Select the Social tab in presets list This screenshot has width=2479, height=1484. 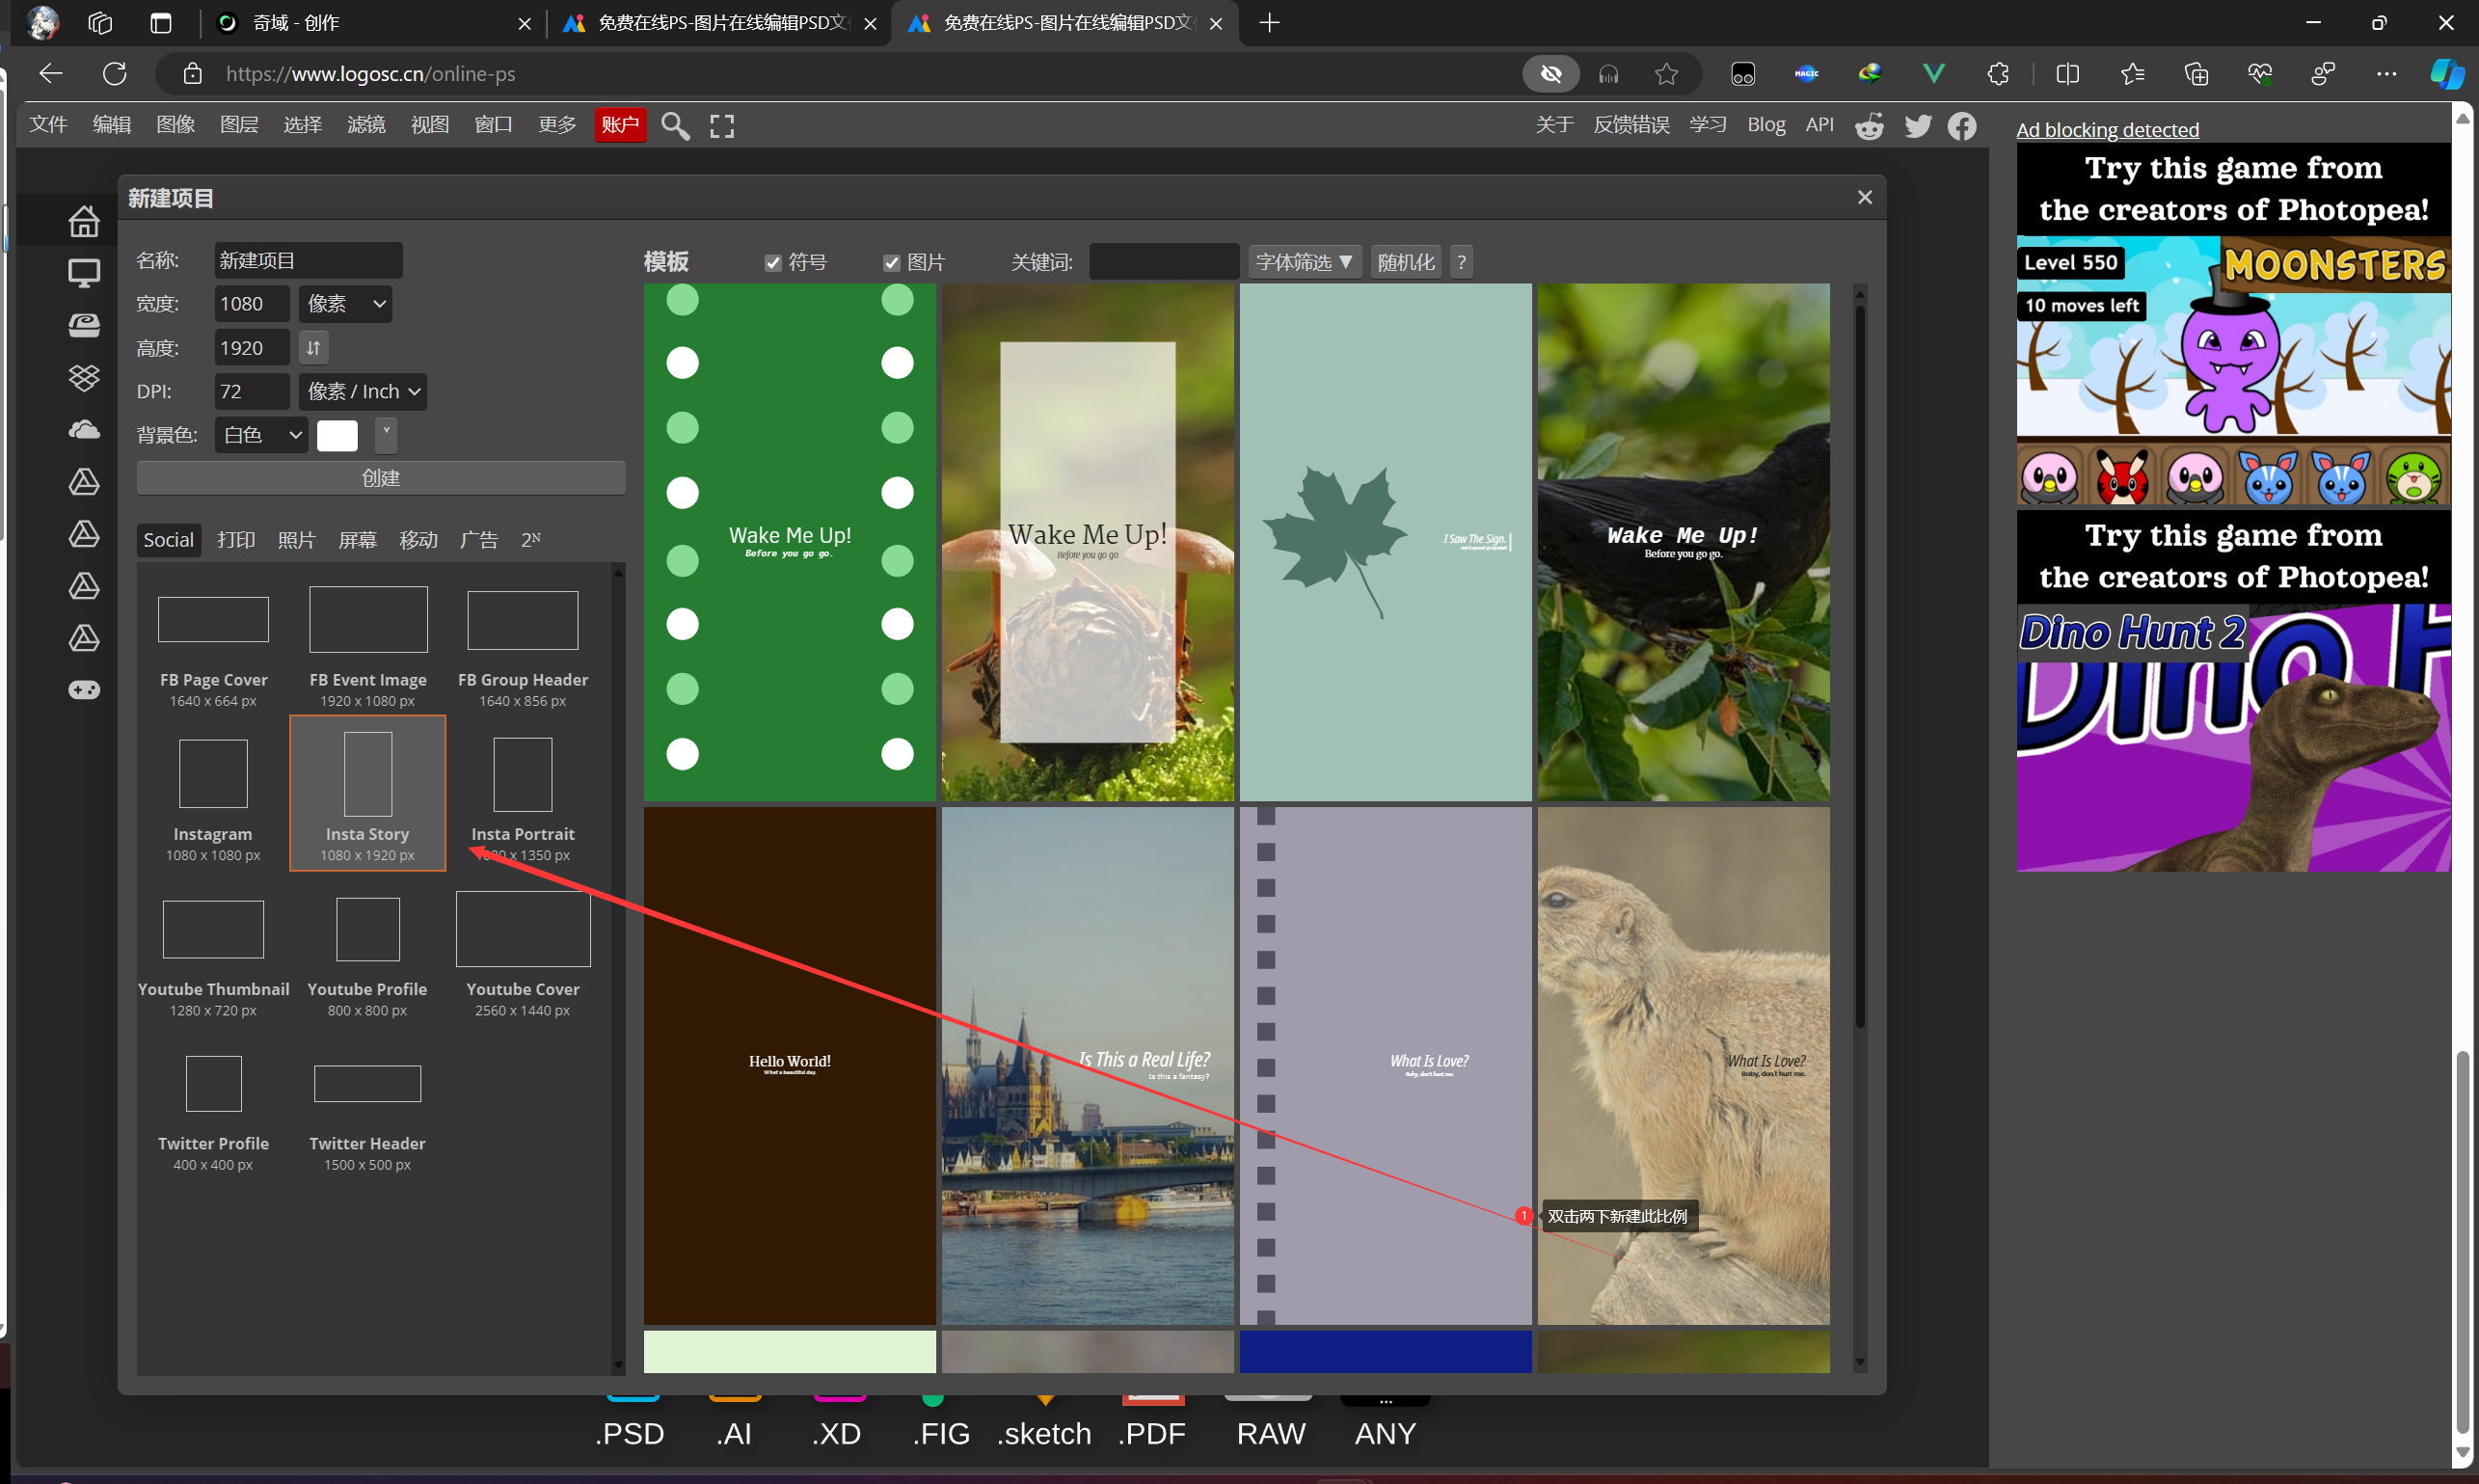(166, 537)
